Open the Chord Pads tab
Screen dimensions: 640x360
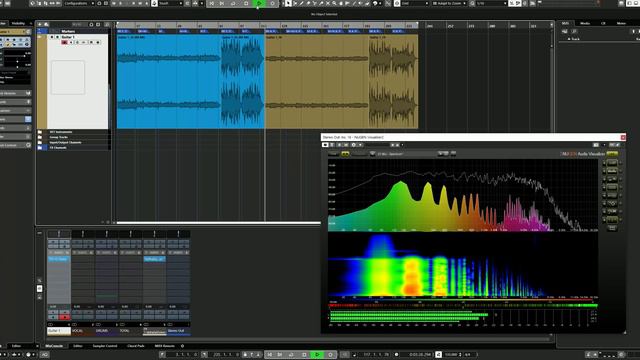click(x=136, y=346)
